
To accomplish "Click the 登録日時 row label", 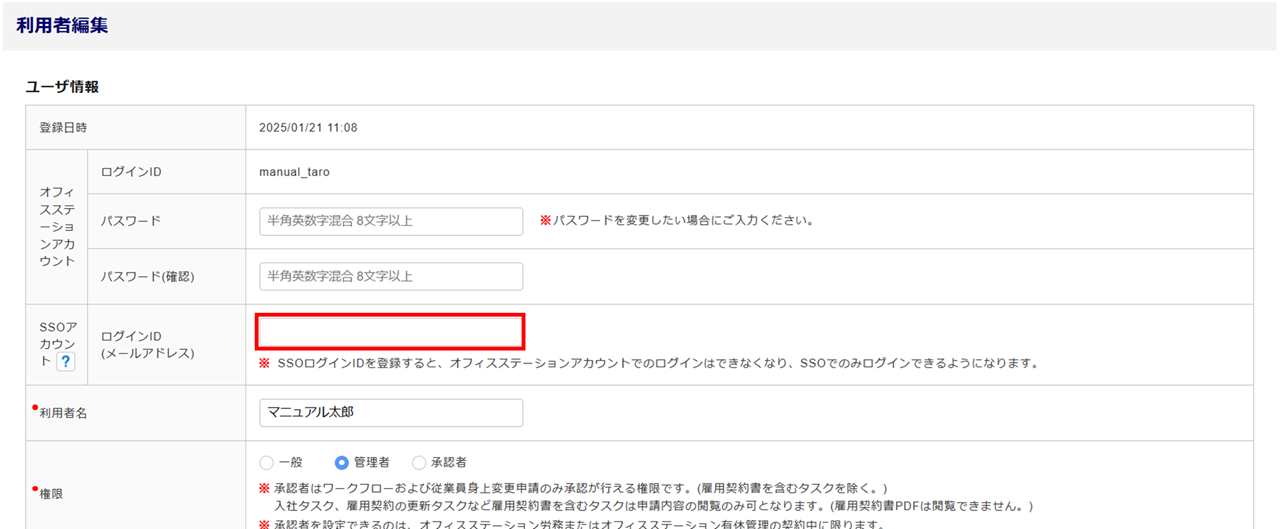I will [62, 128].
